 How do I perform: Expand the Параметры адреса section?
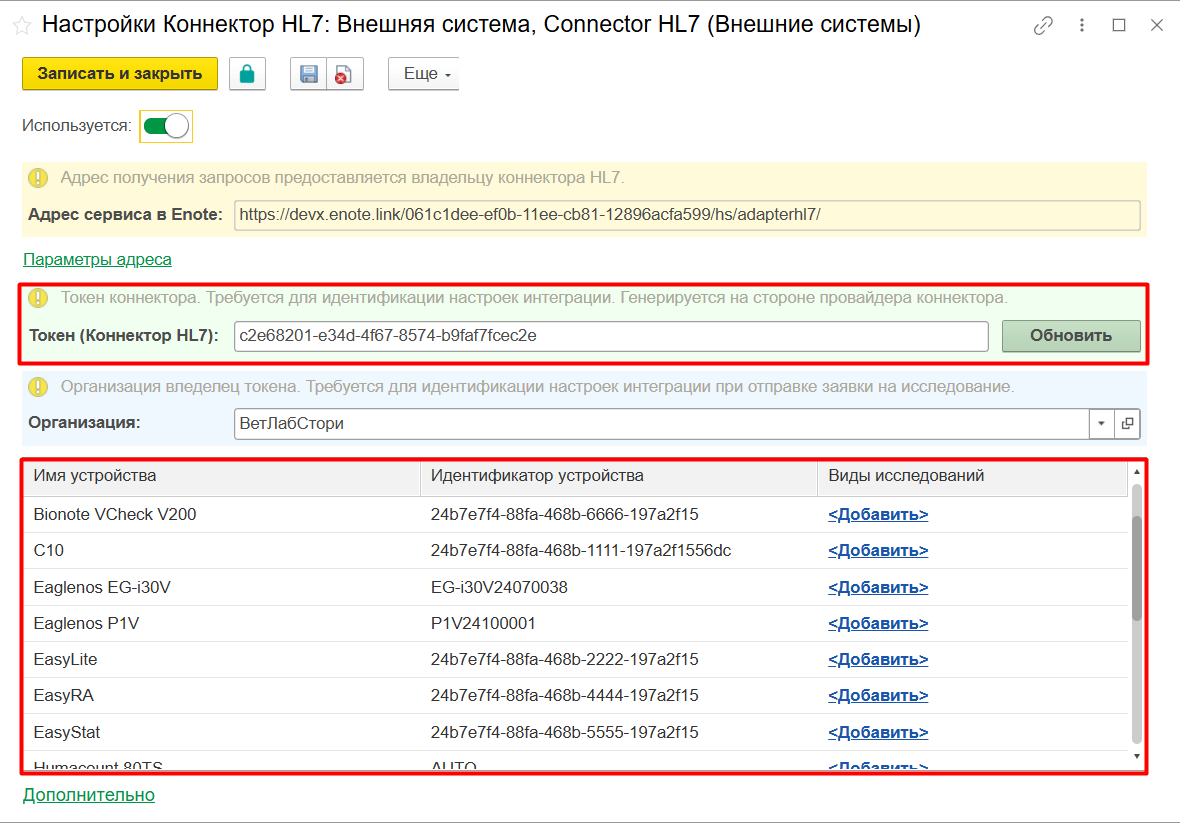(x=97, y=259)
